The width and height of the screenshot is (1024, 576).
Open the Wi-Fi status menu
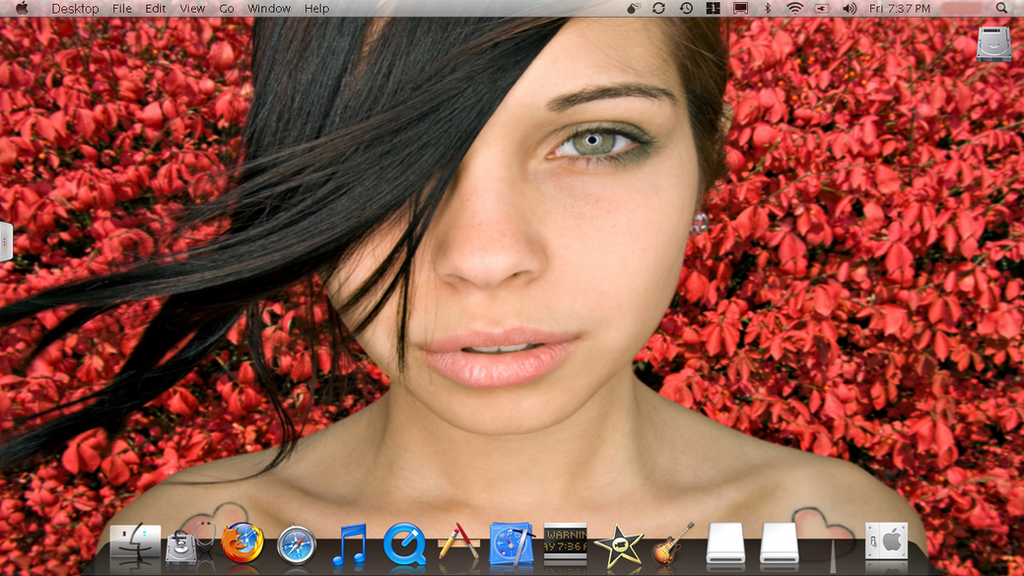pos(795,8)
